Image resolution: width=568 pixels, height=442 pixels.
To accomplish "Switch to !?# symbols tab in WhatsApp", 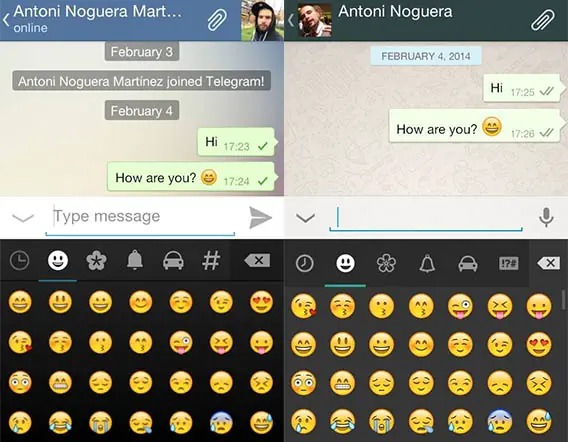I will point(509,263).
